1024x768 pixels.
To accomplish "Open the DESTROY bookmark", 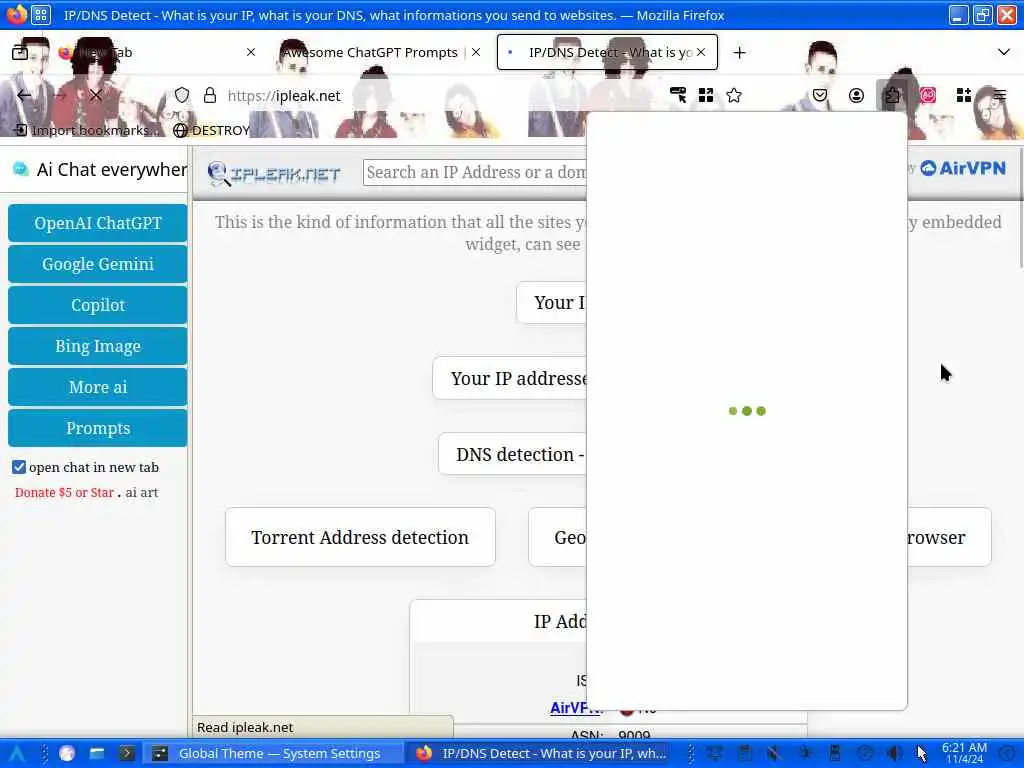I will pos(212,130).
